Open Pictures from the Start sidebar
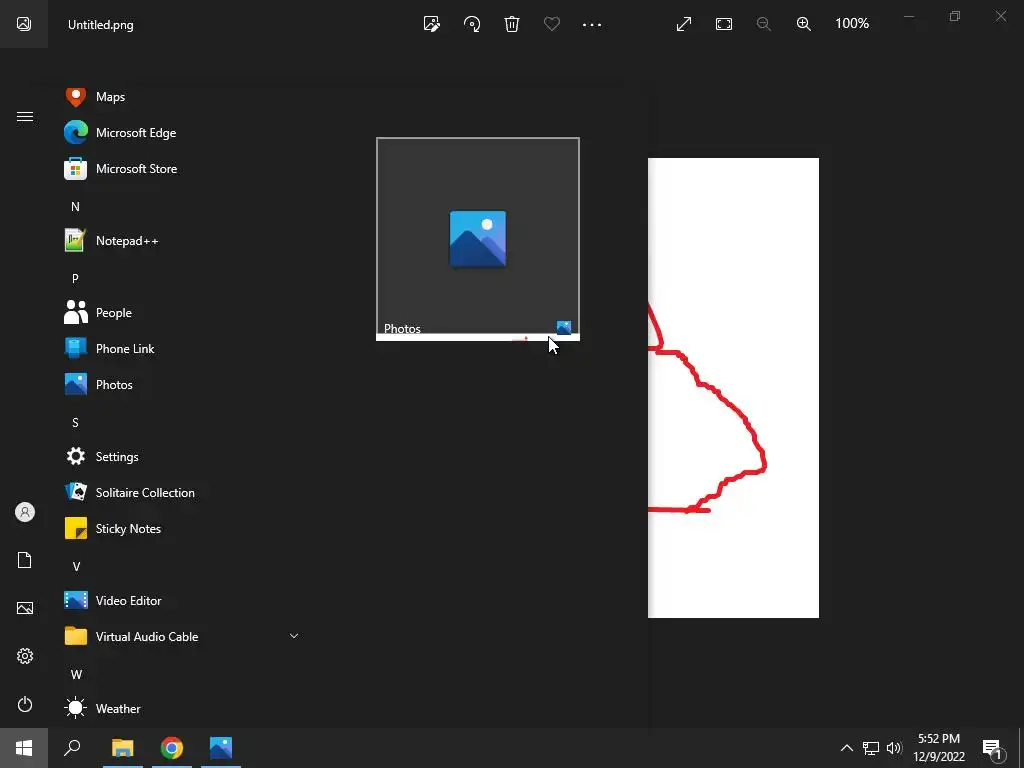 pos(25,608)
